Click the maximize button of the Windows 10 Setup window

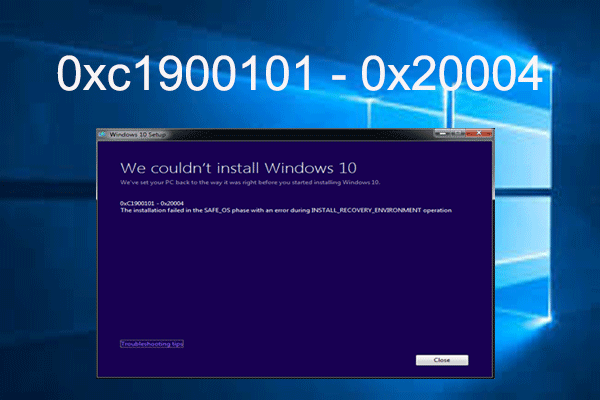tap(458, 133)
